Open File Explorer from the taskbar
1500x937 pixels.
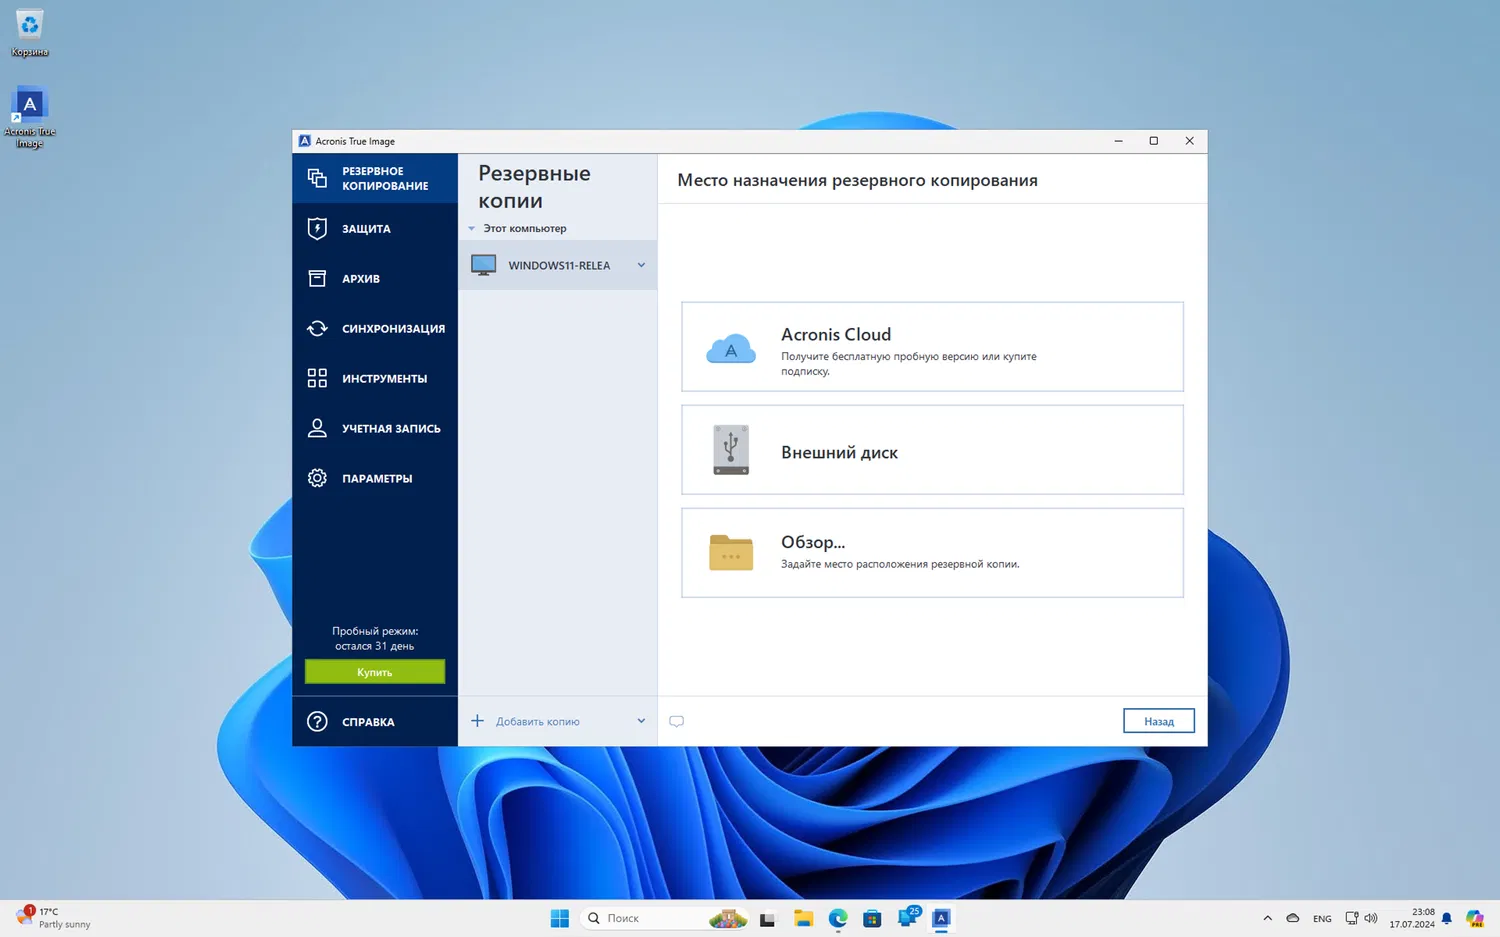point(803,918)
